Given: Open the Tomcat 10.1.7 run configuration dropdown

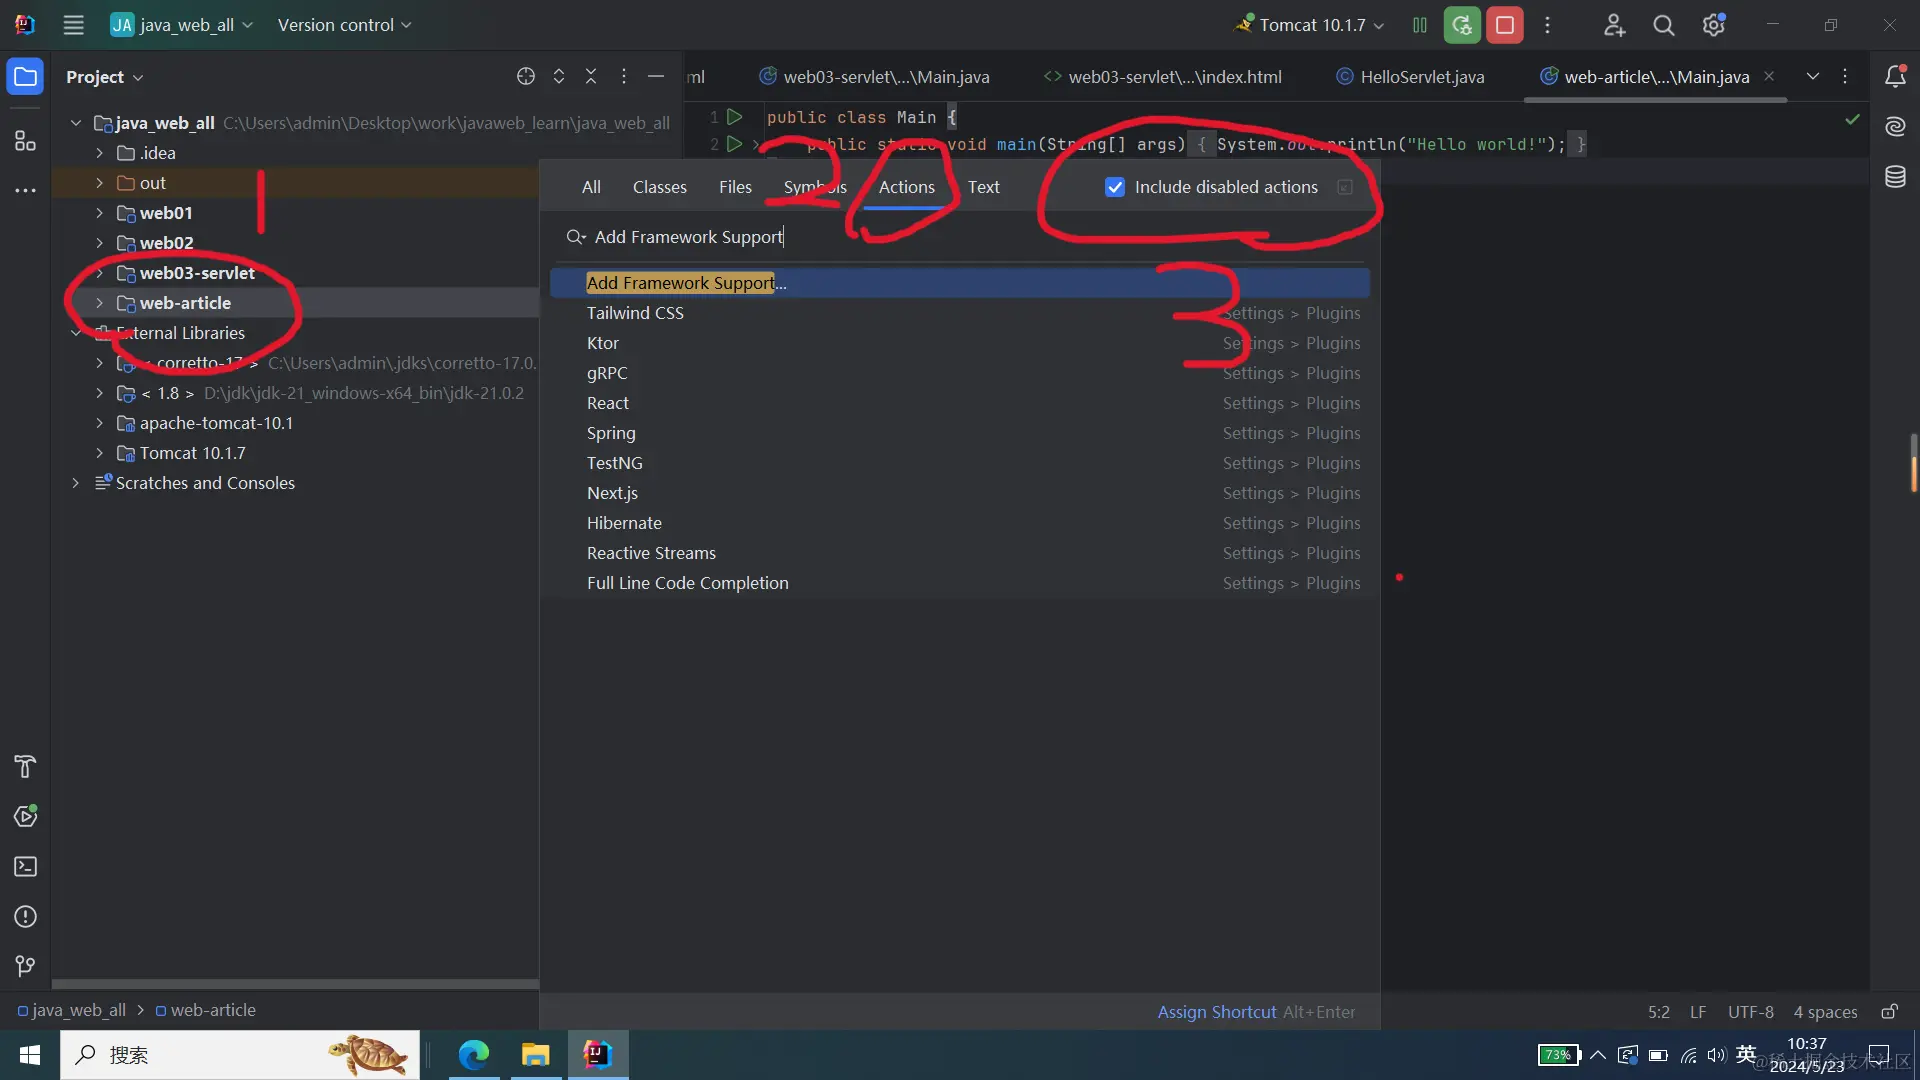Looking at the screenshot, I should tap(1311, 25).
